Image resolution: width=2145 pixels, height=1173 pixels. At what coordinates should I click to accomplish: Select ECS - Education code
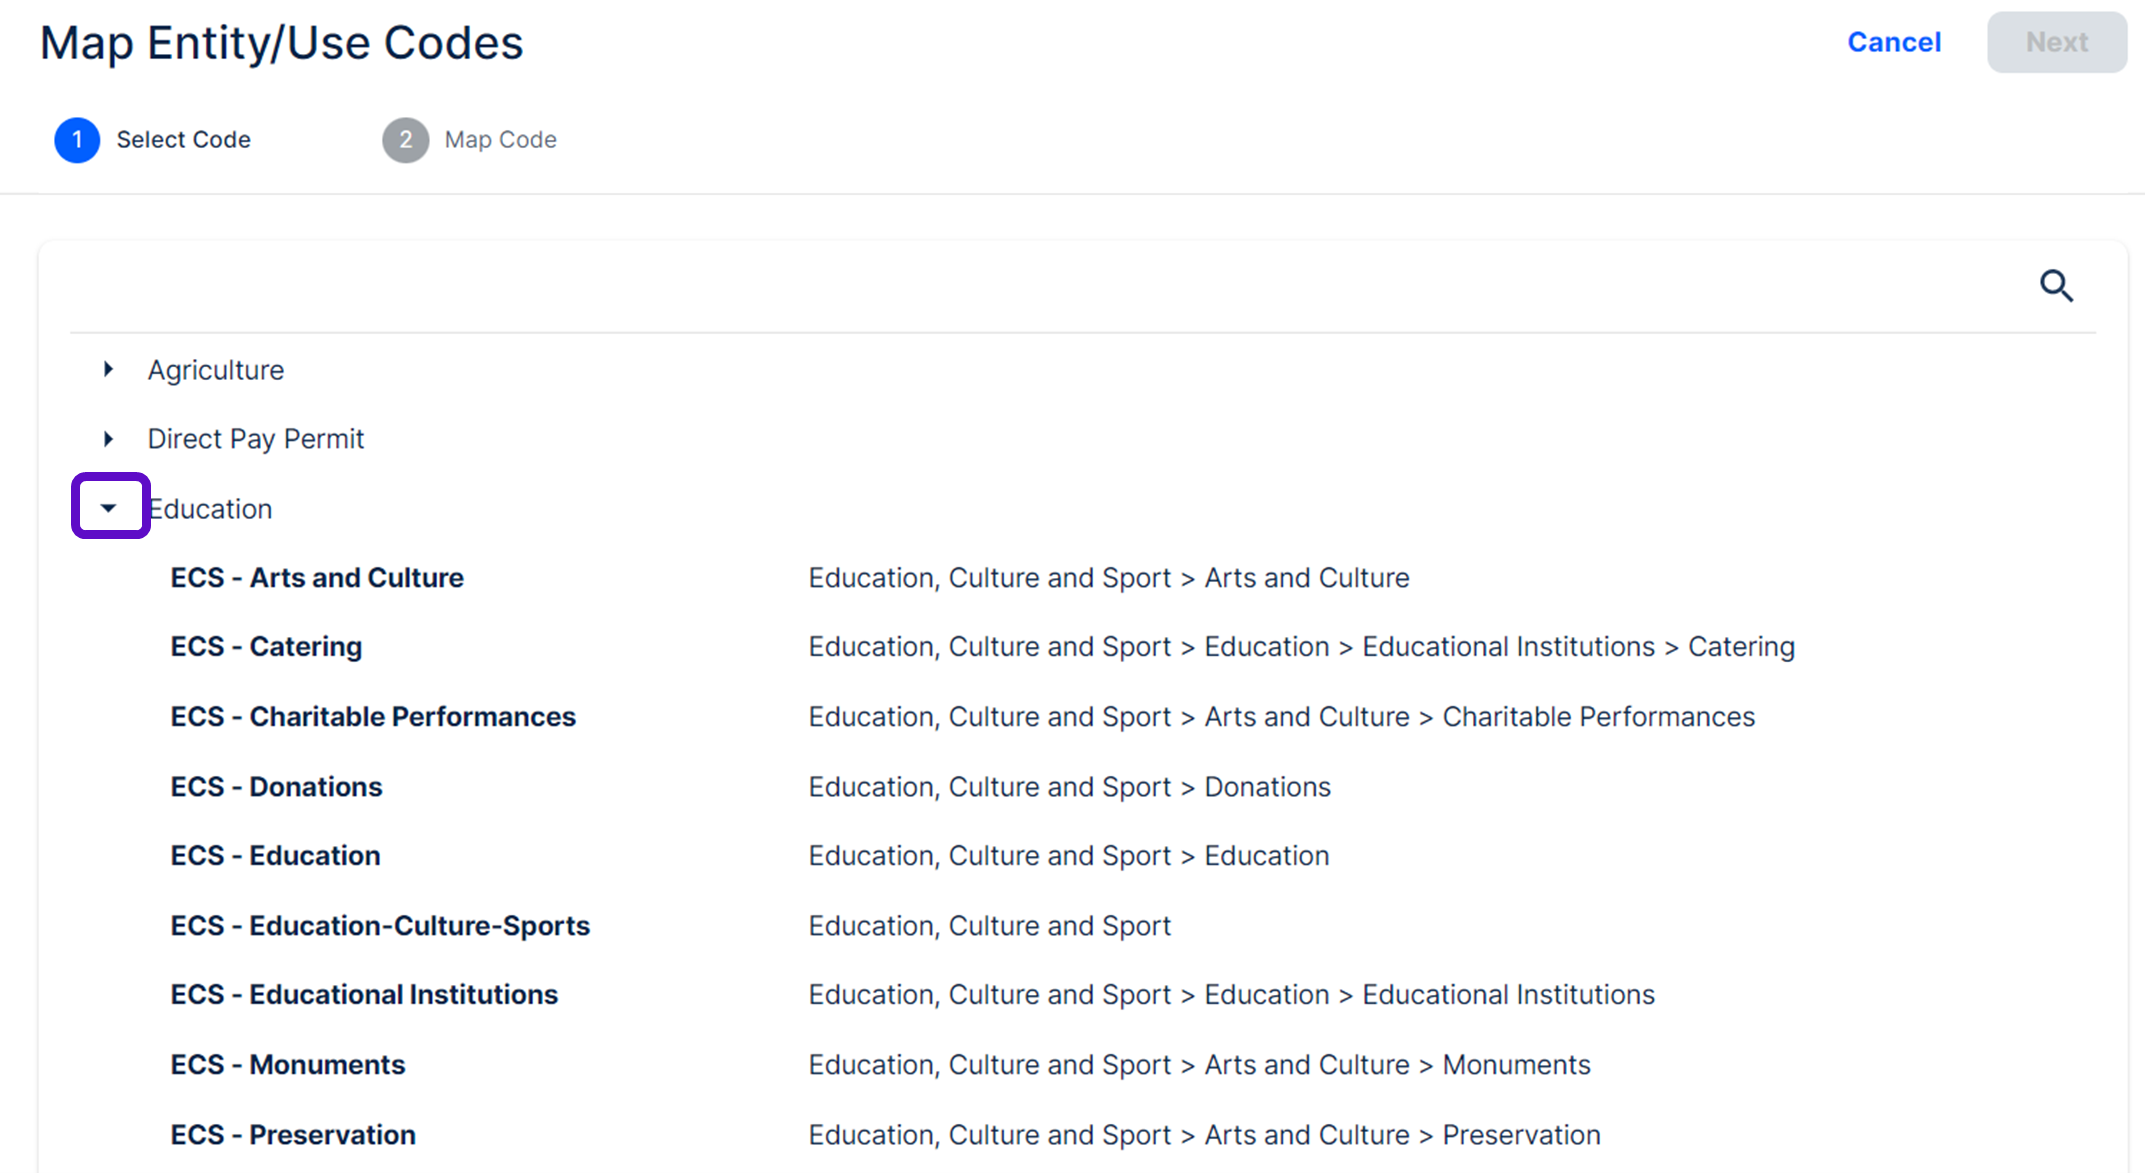click(x=275, y=856)
